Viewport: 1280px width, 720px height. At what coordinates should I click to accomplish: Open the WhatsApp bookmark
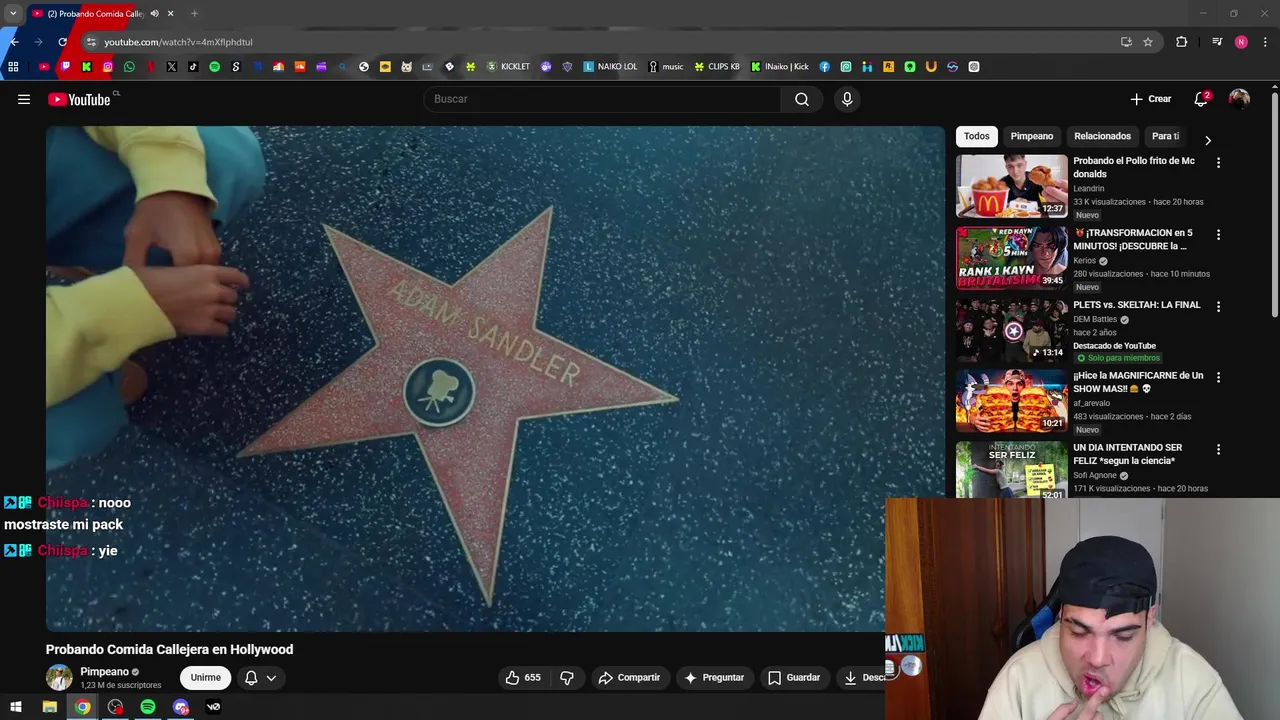coord(129,67)
